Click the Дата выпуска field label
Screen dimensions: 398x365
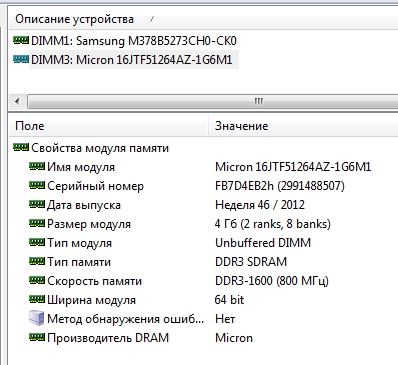(x=84, y=205)
